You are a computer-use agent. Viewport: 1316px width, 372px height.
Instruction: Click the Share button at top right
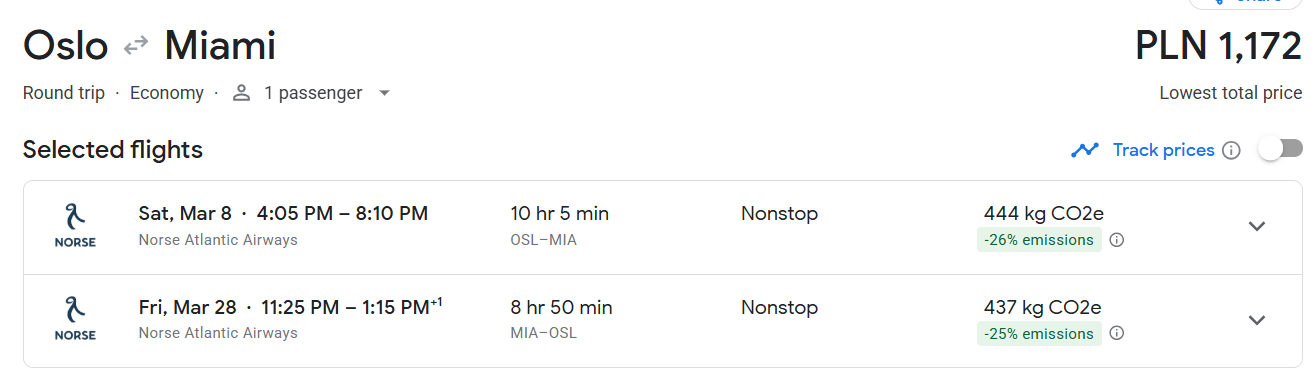1245,3
